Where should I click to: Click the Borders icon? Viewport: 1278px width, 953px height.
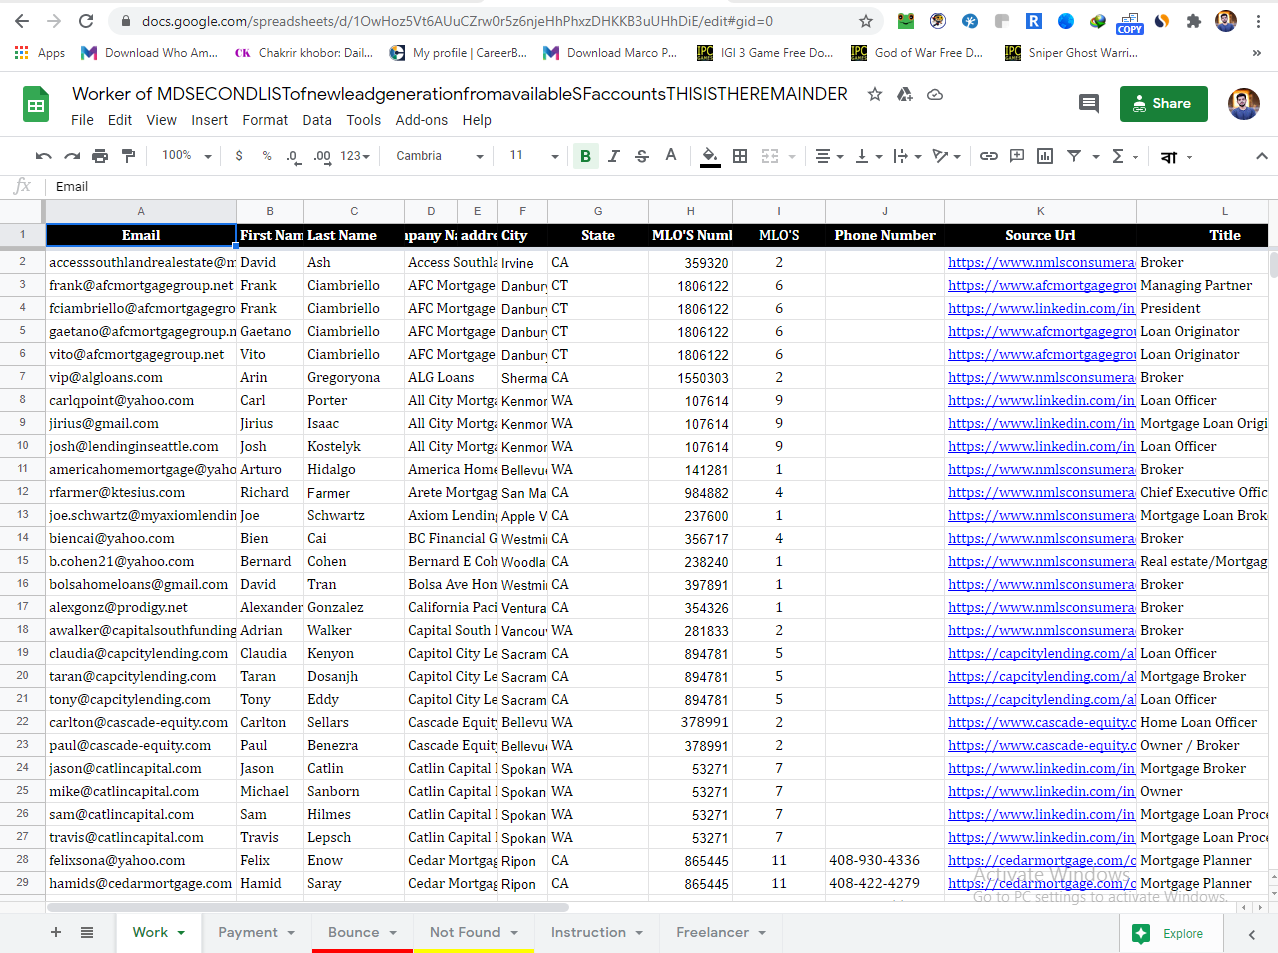(x=739, y=156)
